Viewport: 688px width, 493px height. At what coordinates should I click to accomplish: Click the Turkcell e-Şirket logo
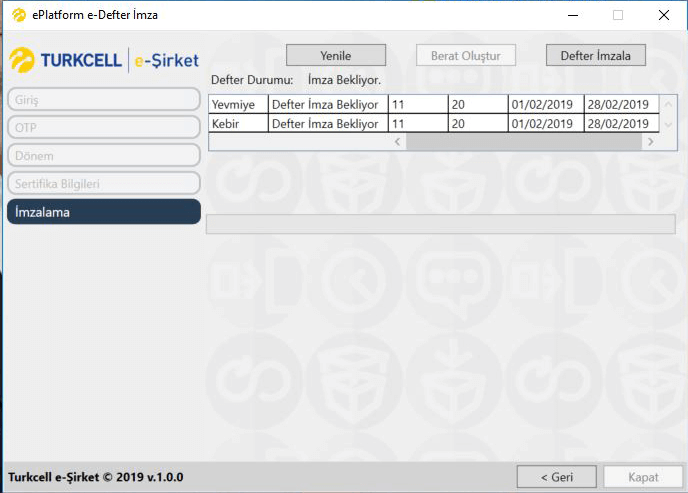pyautogui.click(x=104, y=60)
